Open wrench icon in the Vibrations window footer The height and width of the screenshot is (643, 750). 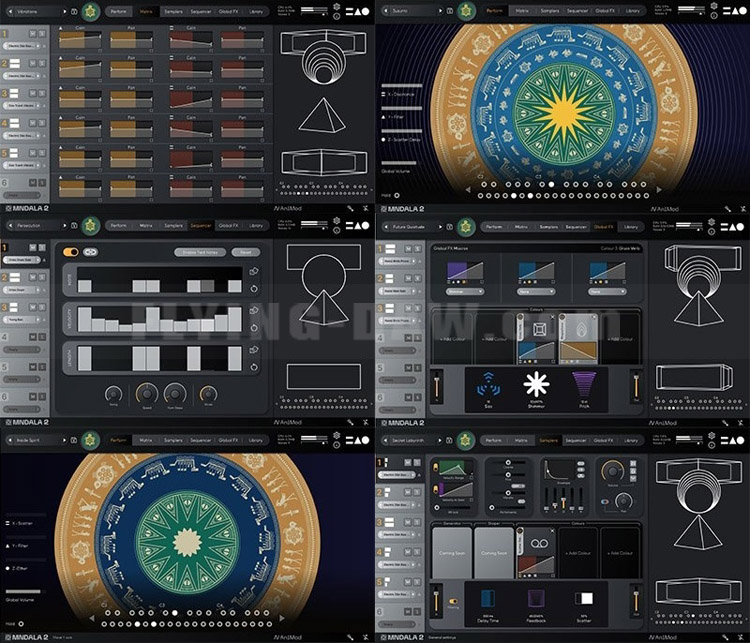(x=351, y=208)
